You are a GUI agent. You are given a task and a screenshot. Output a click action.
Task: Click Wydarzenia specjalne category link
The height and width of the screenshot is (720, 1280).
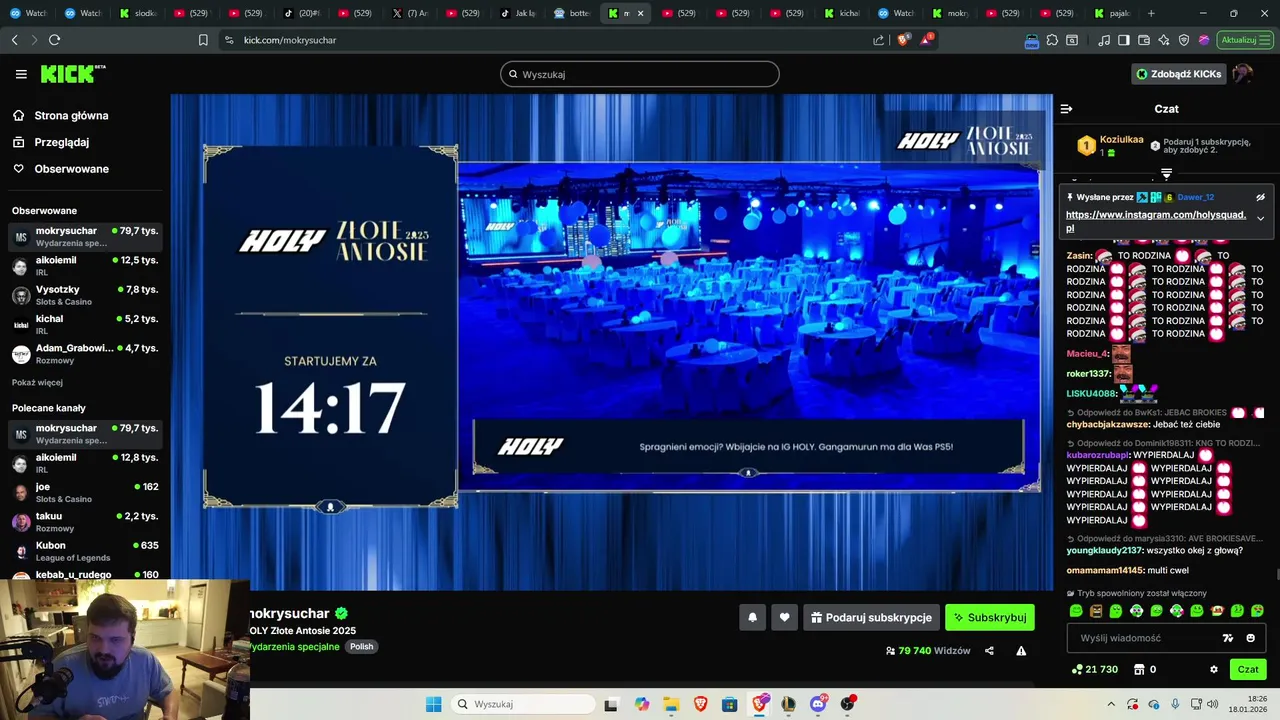296,647
